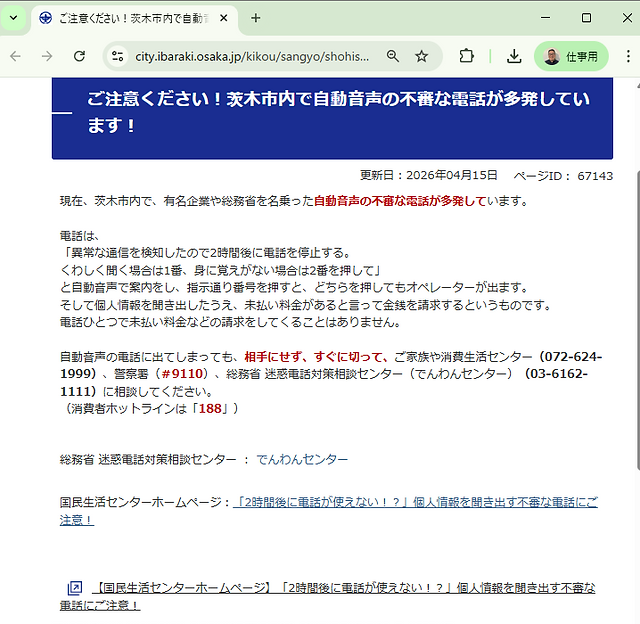
Task: Click the line 「異常な通信を検知したので
Action: click(x=206, y=253)
